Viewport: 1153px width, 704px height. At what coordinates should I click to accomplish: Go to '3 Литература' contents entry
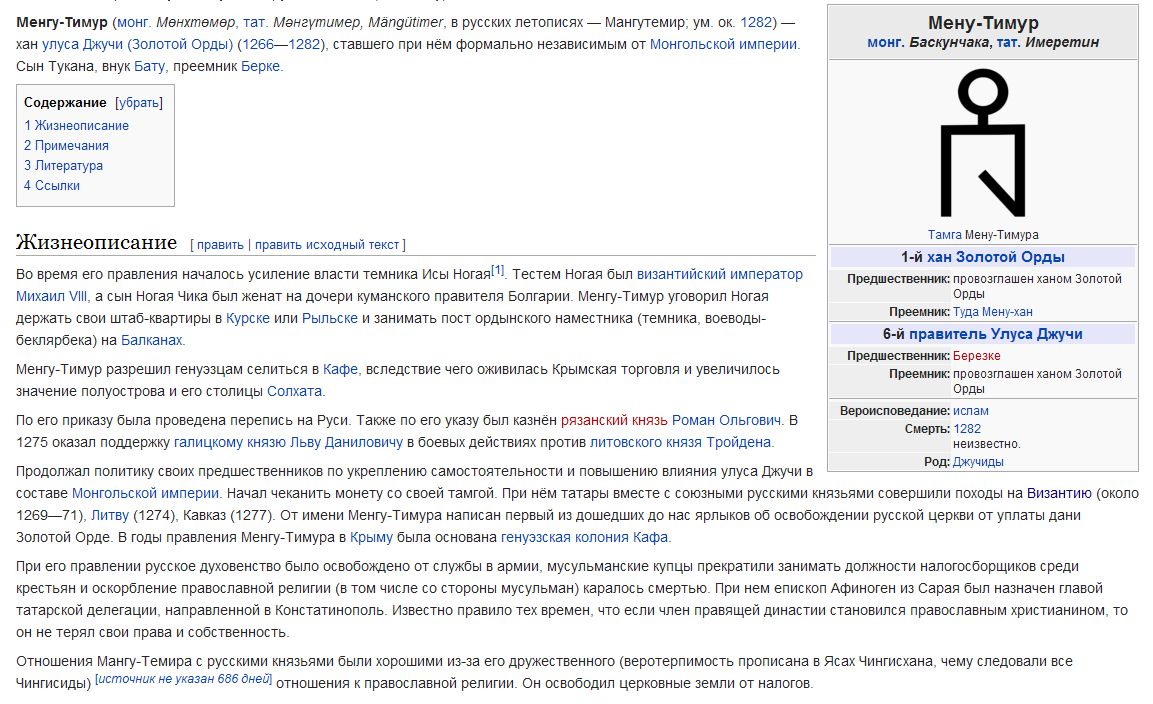(64, 166)
